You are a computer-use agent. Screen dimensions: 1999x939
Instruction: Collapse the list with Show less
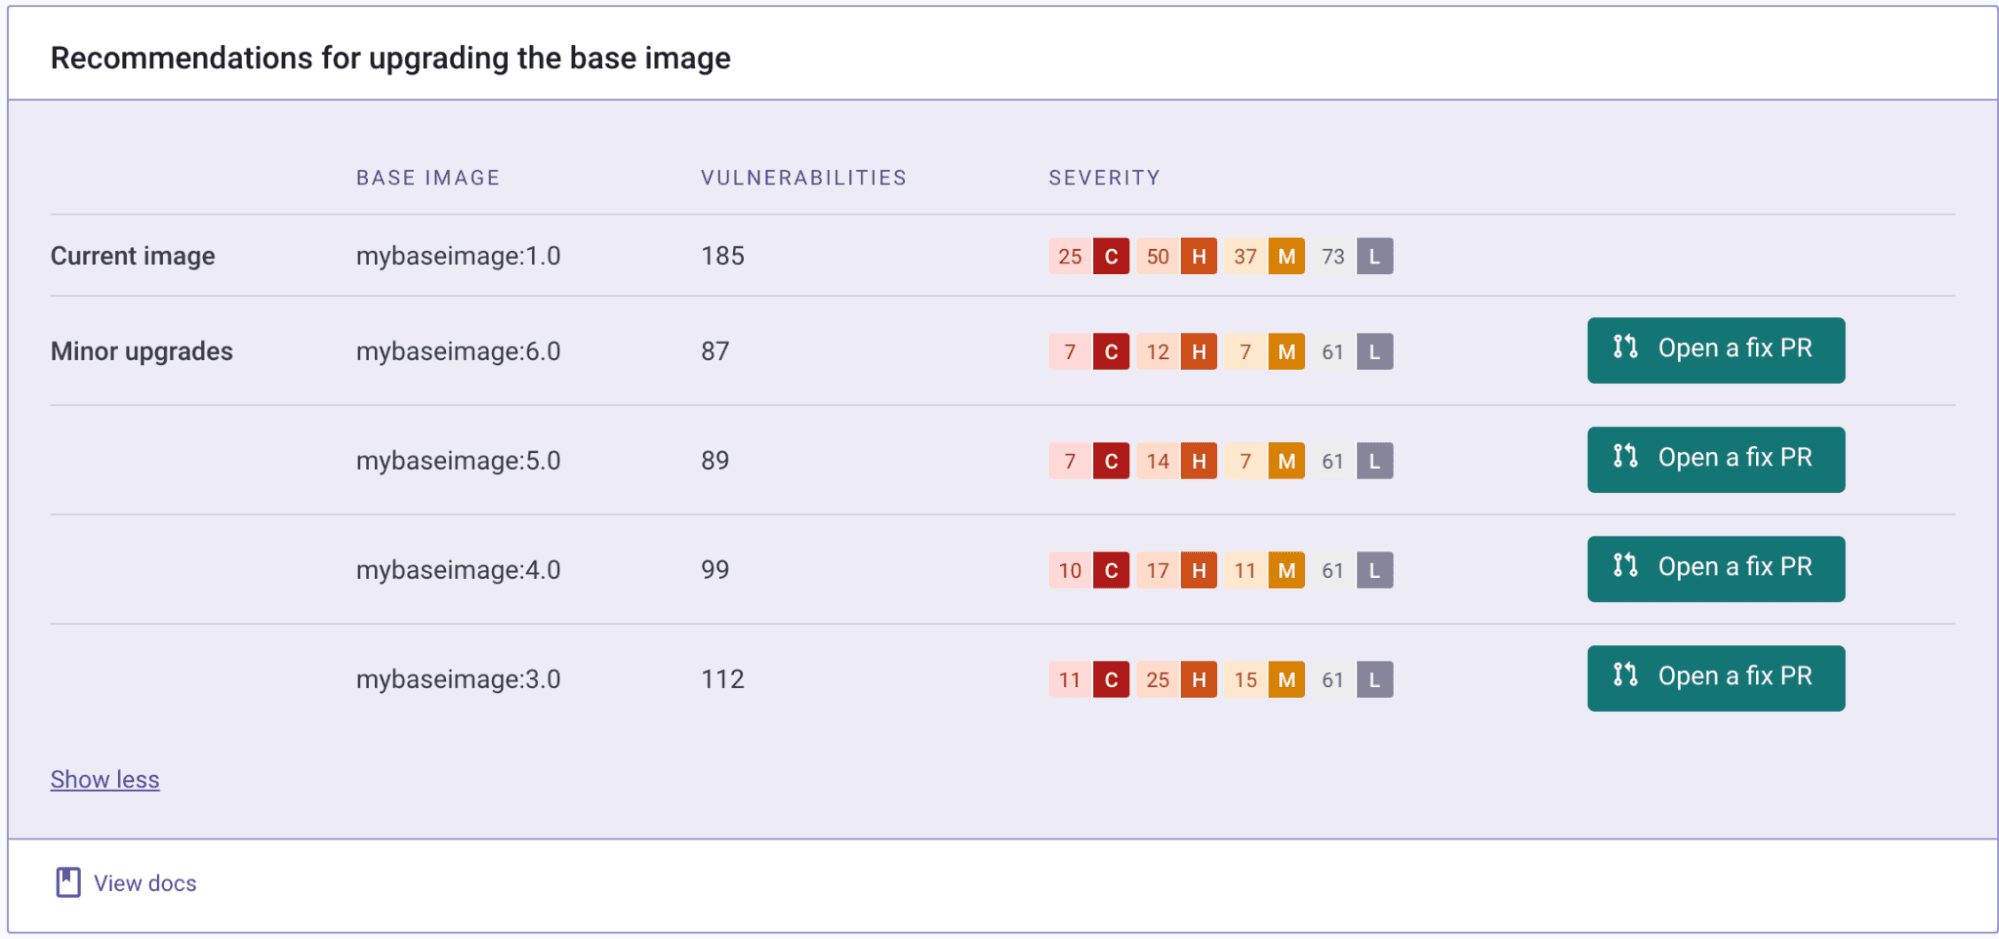click(x=105, y=780)
